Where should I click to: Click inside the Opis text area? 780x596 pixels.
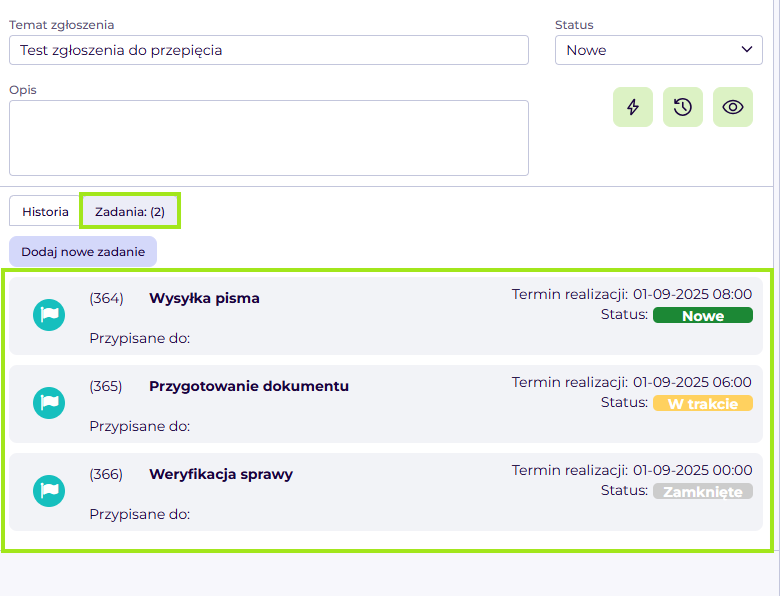tap(269, 138)
